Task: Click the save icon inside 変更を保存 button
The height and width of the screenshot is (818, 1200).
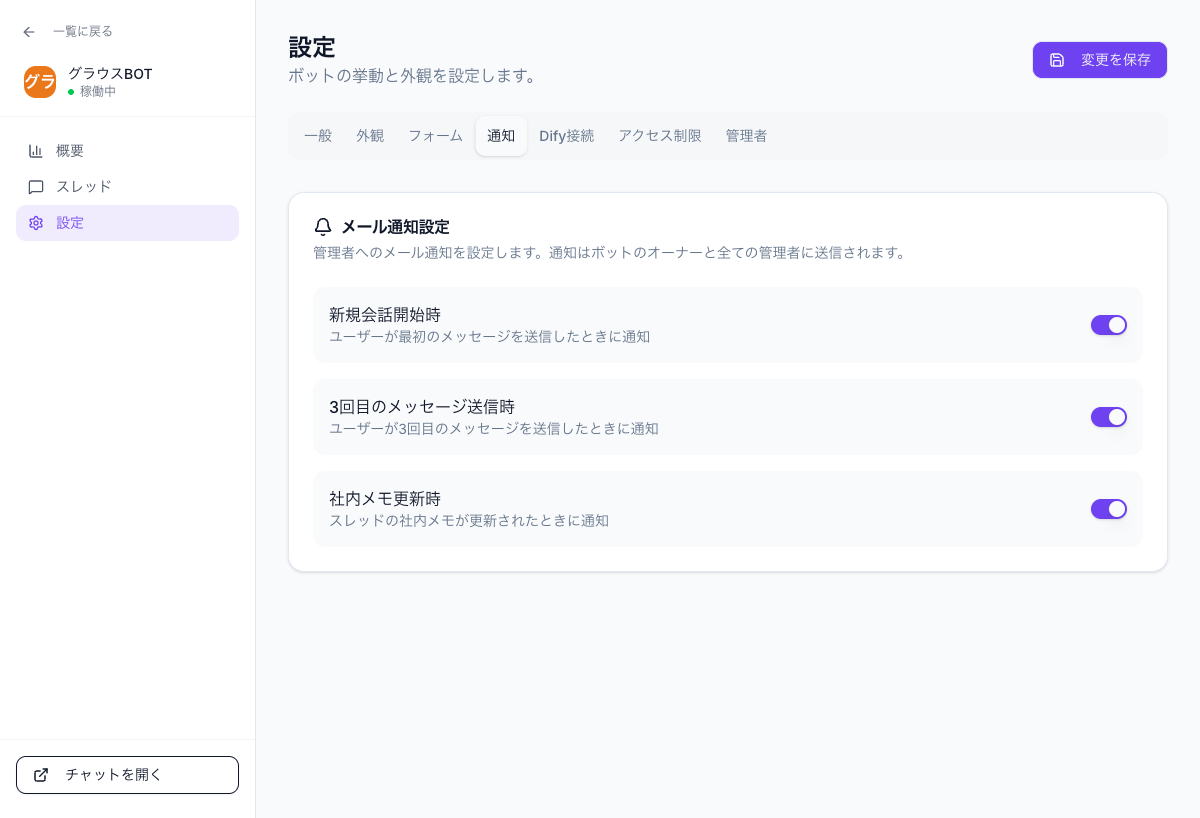Action: pos(1057,59)
